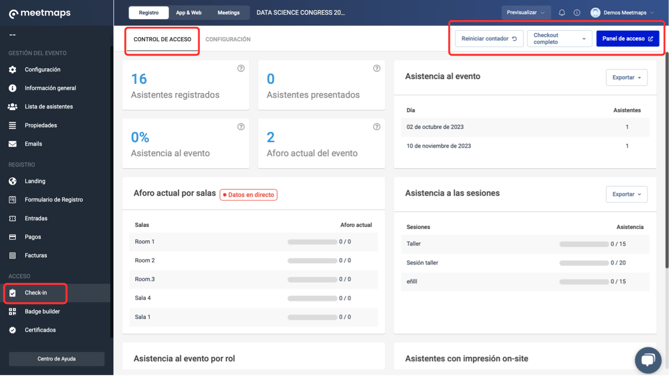Open Exportar dropdown for Asistencia al evento
The image size is (670, 377).
(x=626, y=78)
